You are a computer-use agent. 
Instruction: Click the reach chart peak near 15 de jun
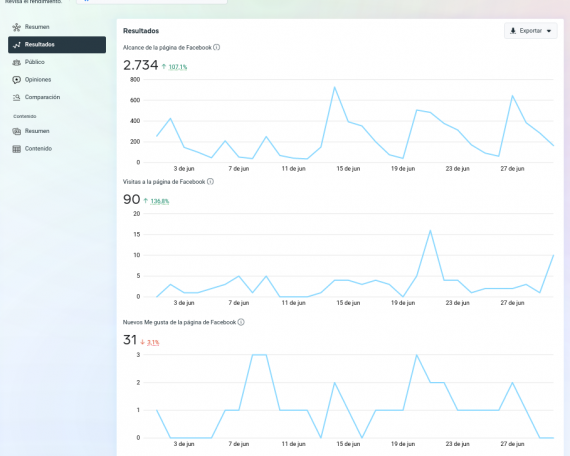point(334,88)
